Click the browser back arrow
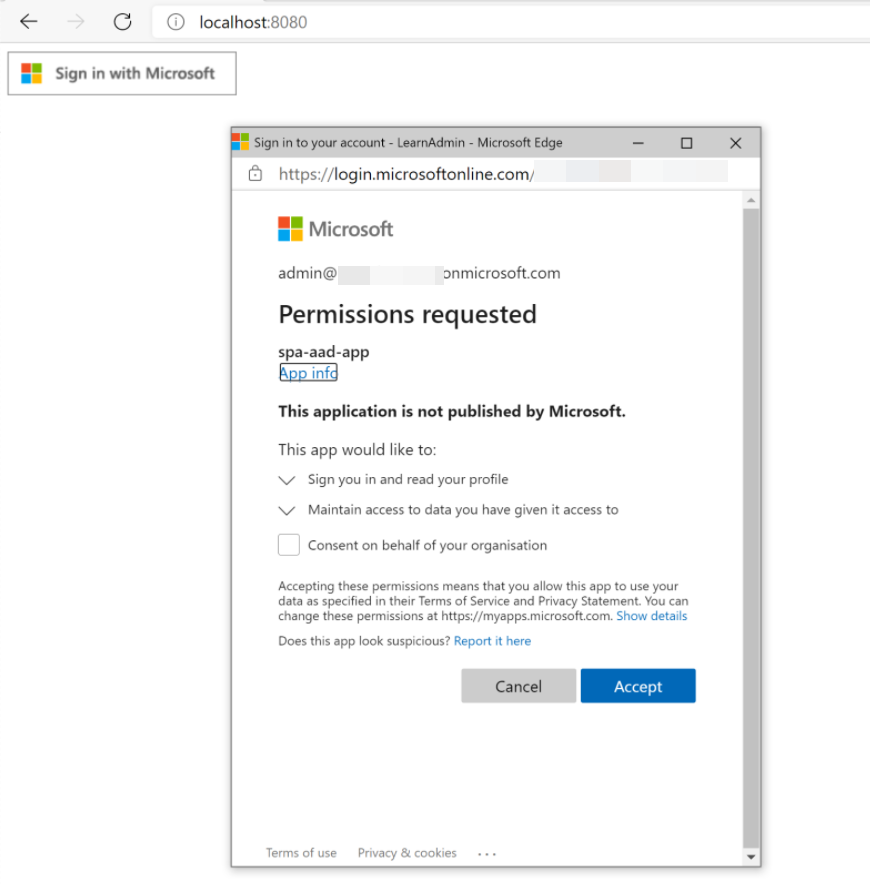 [x=29, y=21]
